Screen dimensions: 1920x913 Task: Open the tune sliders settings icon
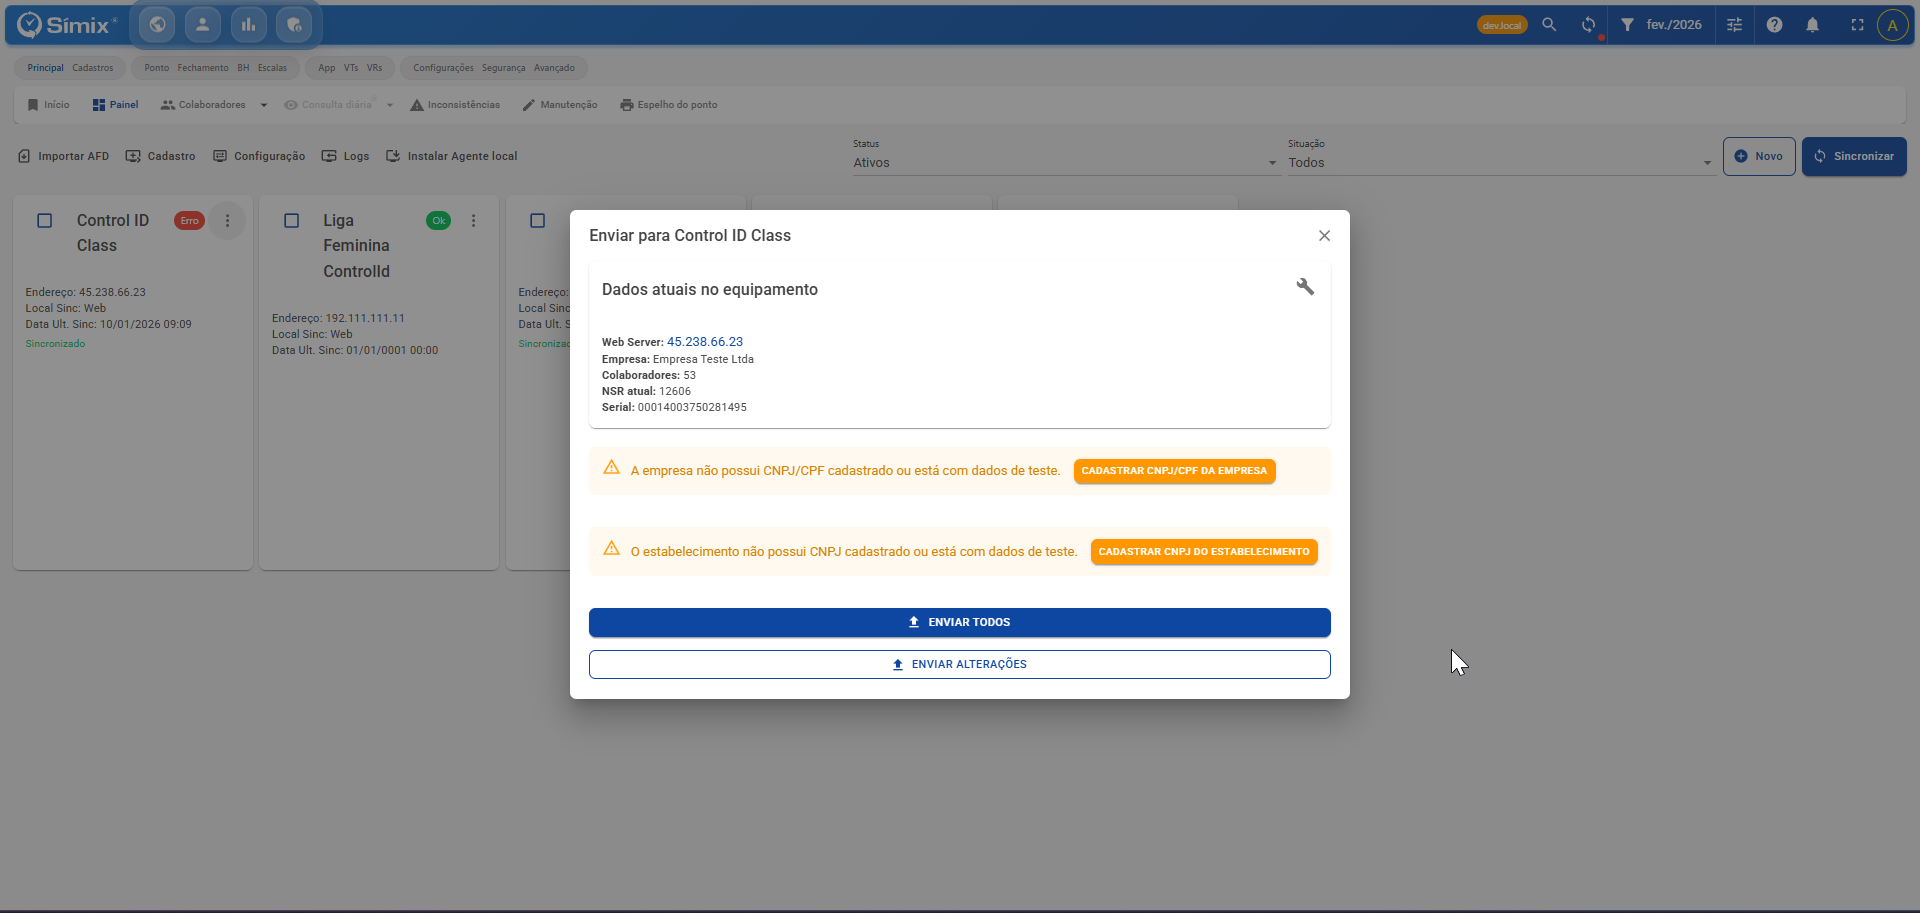click(1735, 25)
